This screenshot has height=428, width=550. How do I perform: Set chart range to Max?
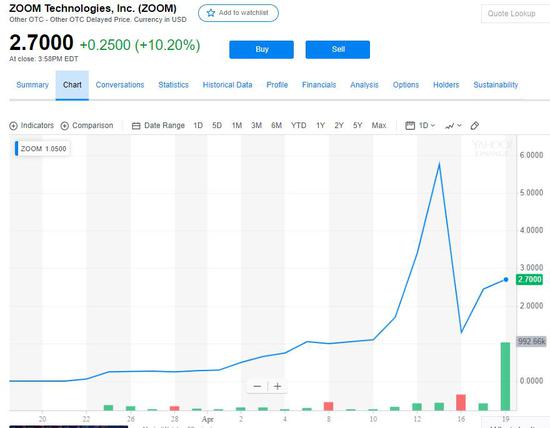379,126
